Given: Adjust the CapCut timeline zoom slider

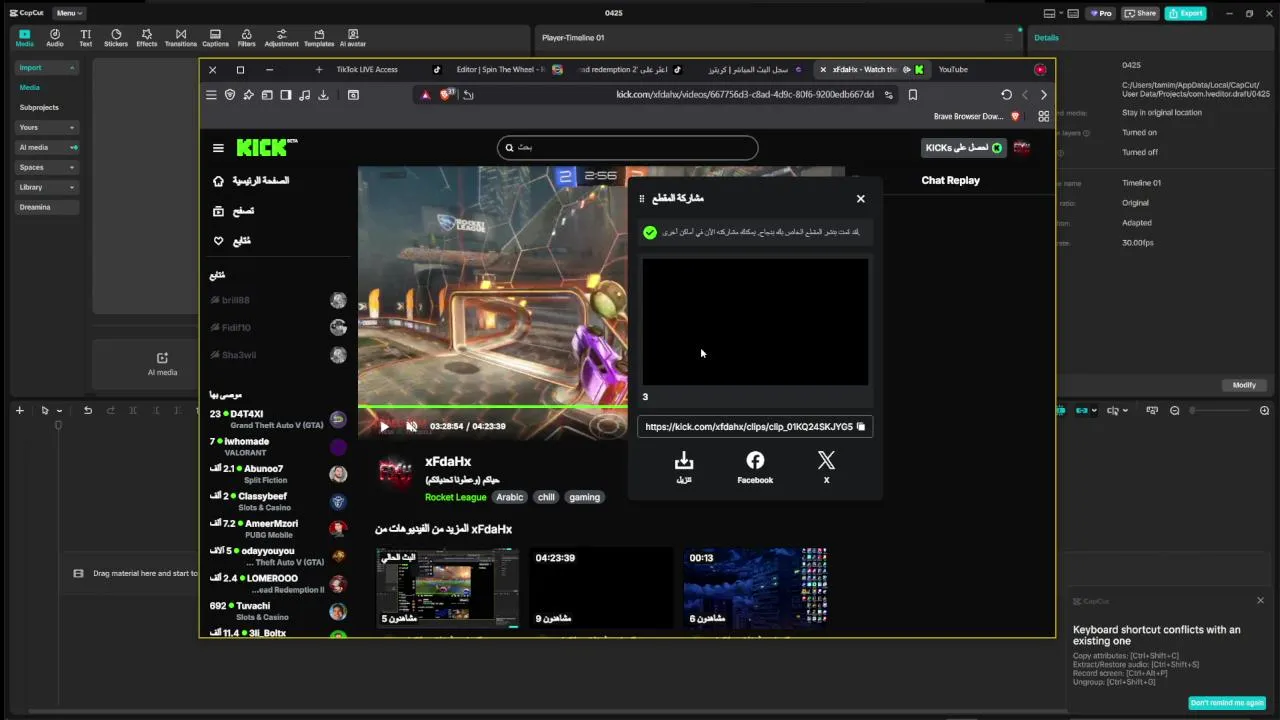Looking at the screenshot, I should point(1220,410).
